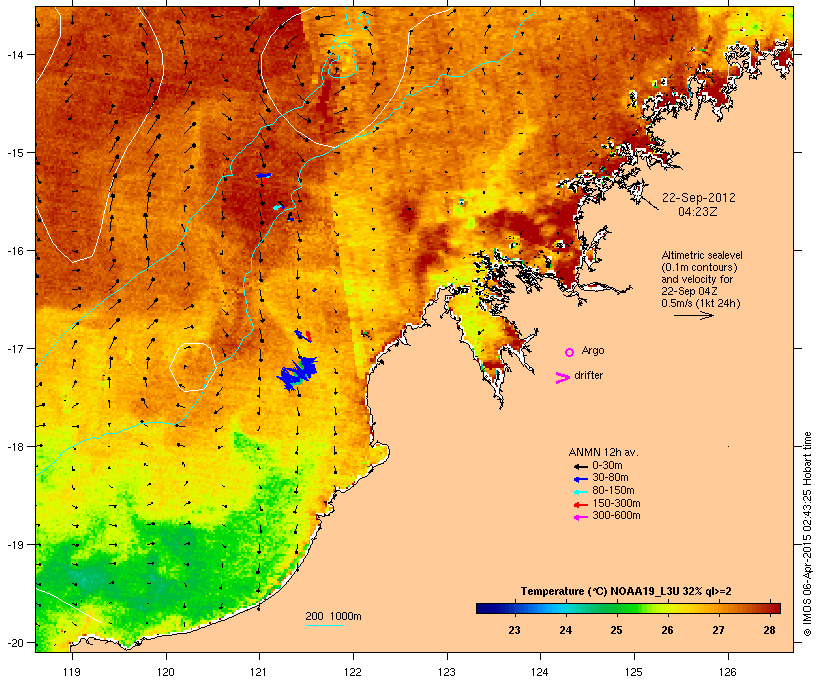Screen dimensions: 820x680
Task: Click the red 150-300m legend arrow
Action: click(580, 505)
